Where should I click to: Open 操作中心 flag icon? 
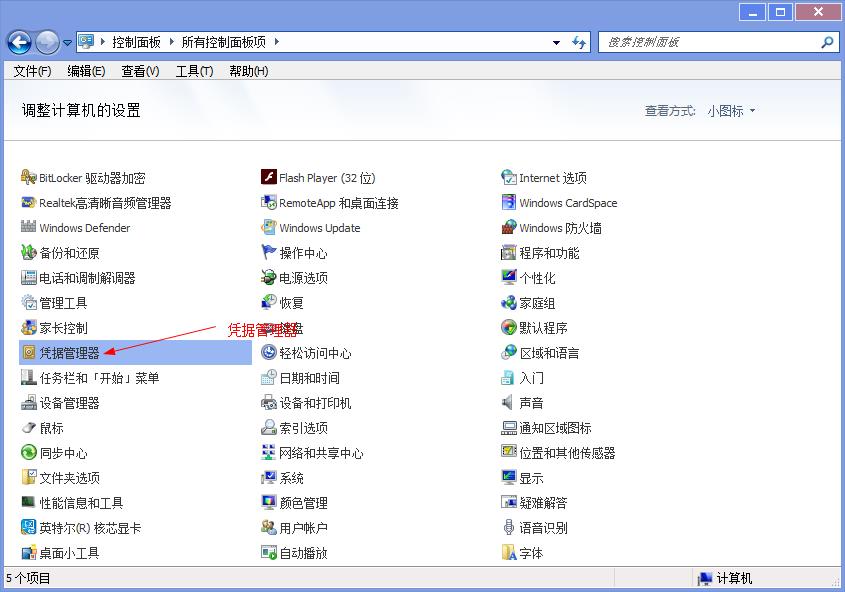[x=268, y=253]
